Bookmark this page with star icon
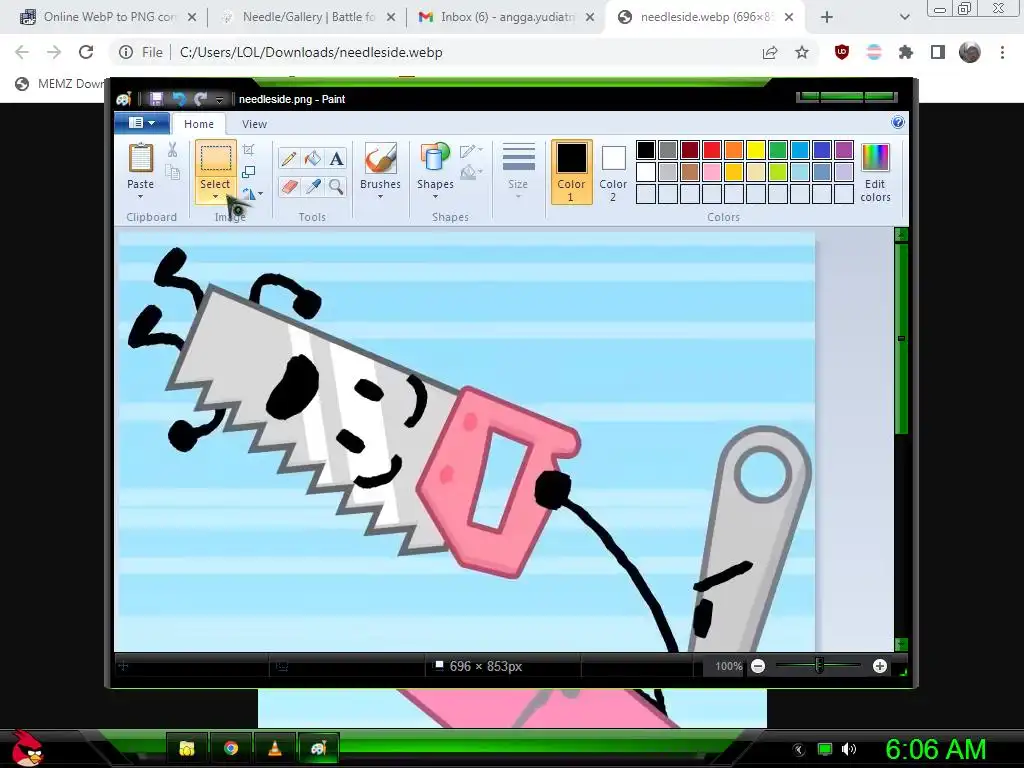 [x=802, y=52]
